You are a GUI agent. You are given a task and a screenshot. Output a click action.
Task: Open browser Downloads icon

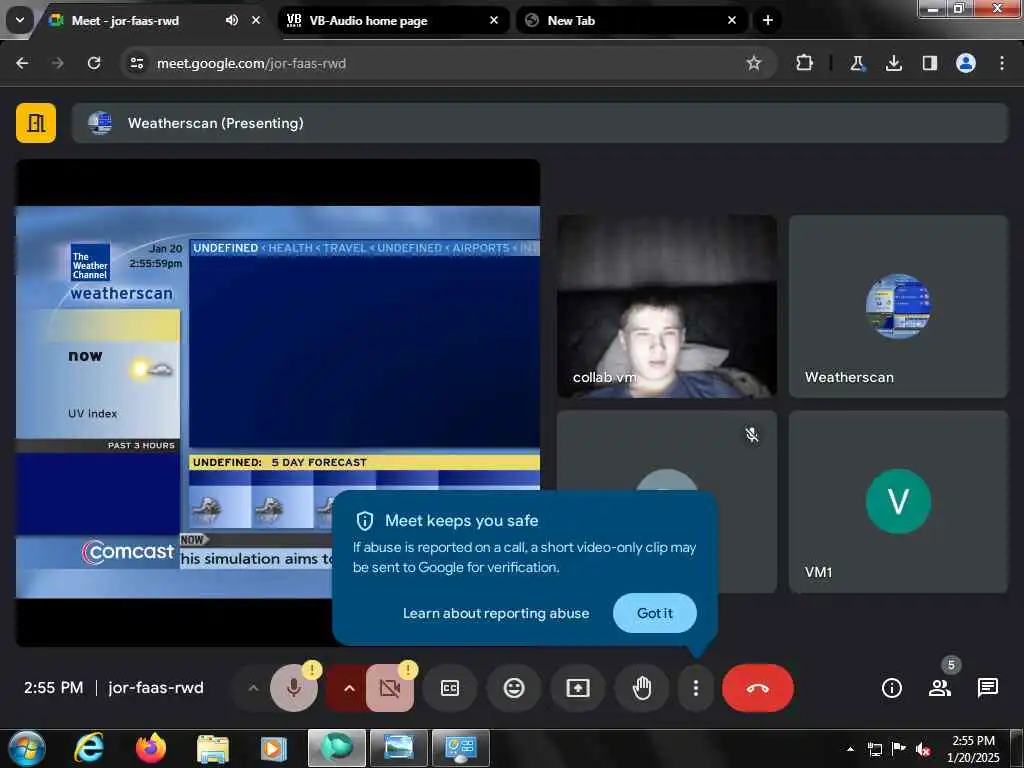893,63
